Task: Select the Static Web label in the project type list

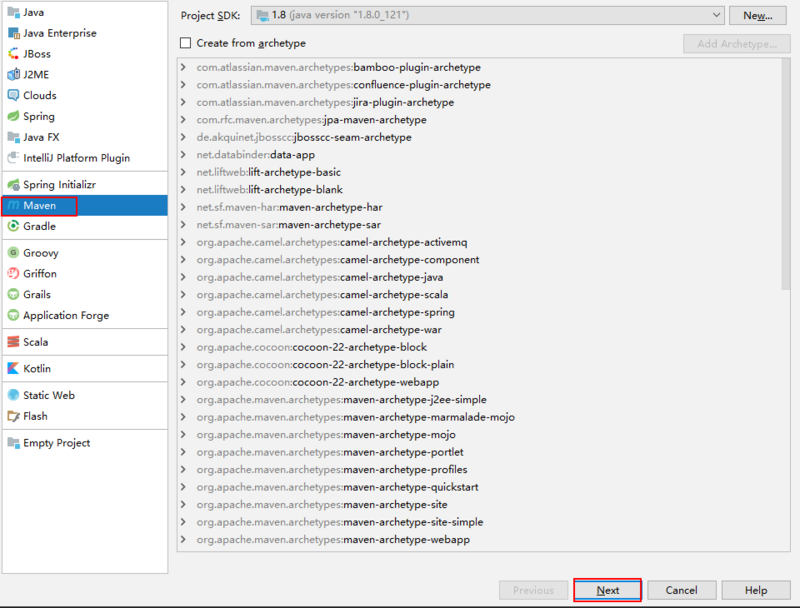Action: 49,395
